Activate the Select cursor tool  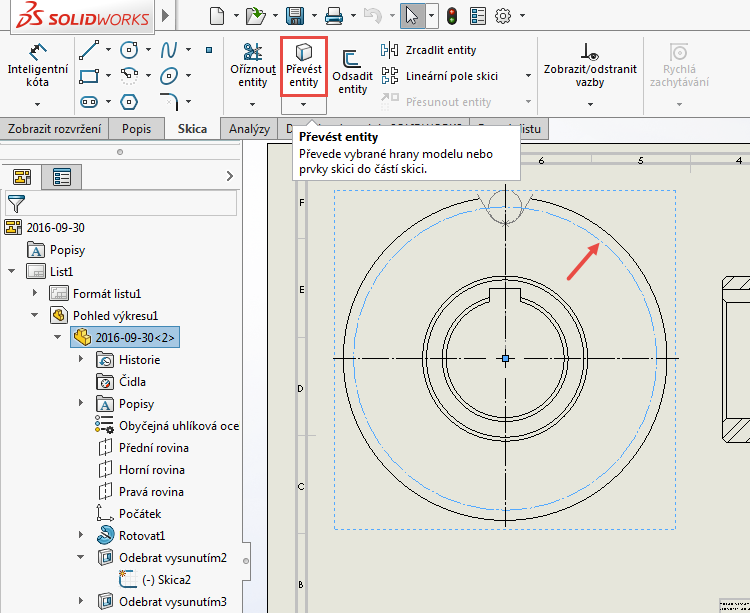pos(412,16)
